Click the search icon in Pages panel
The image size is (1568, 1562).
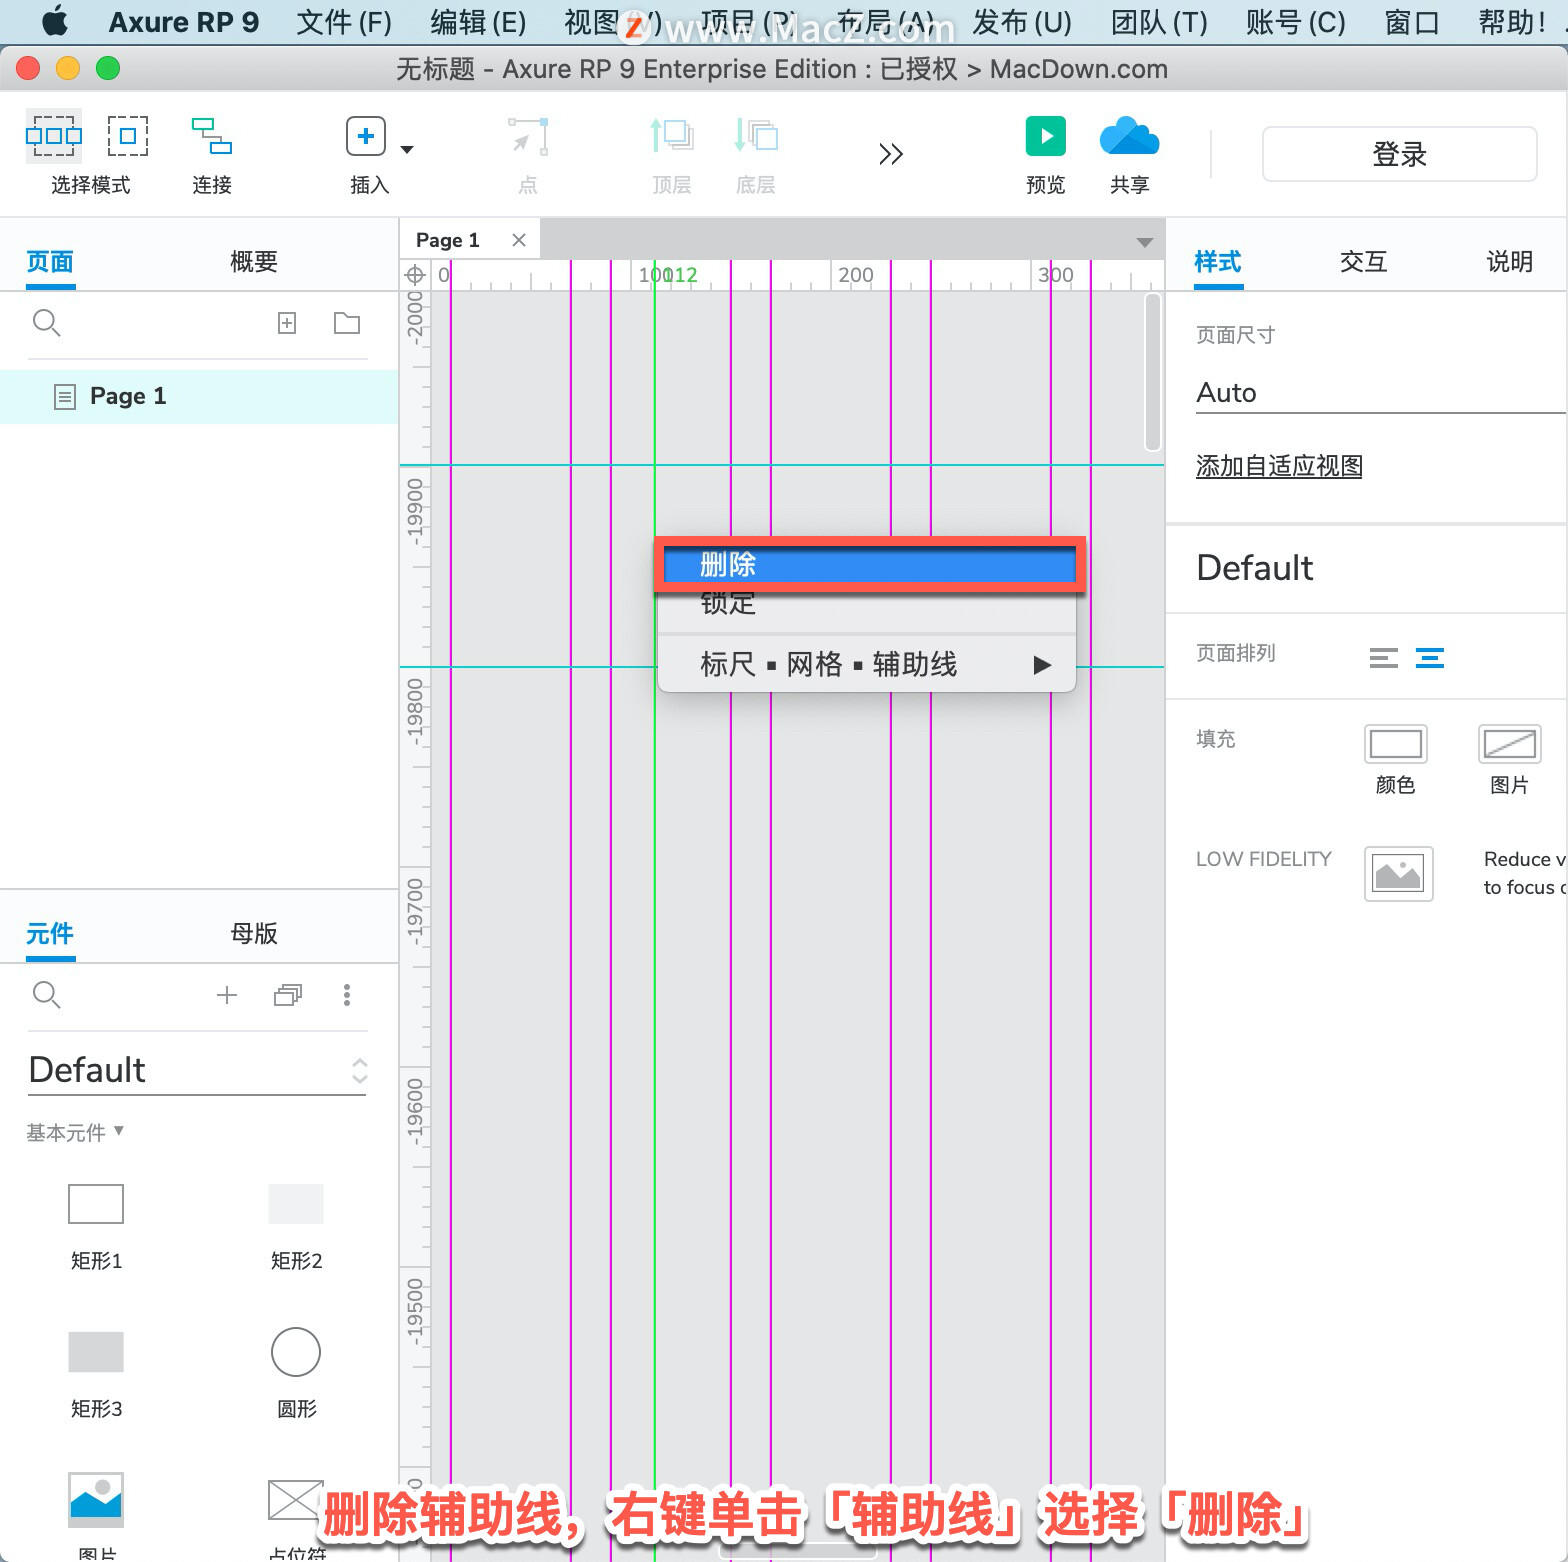click(x=47, y=323)
